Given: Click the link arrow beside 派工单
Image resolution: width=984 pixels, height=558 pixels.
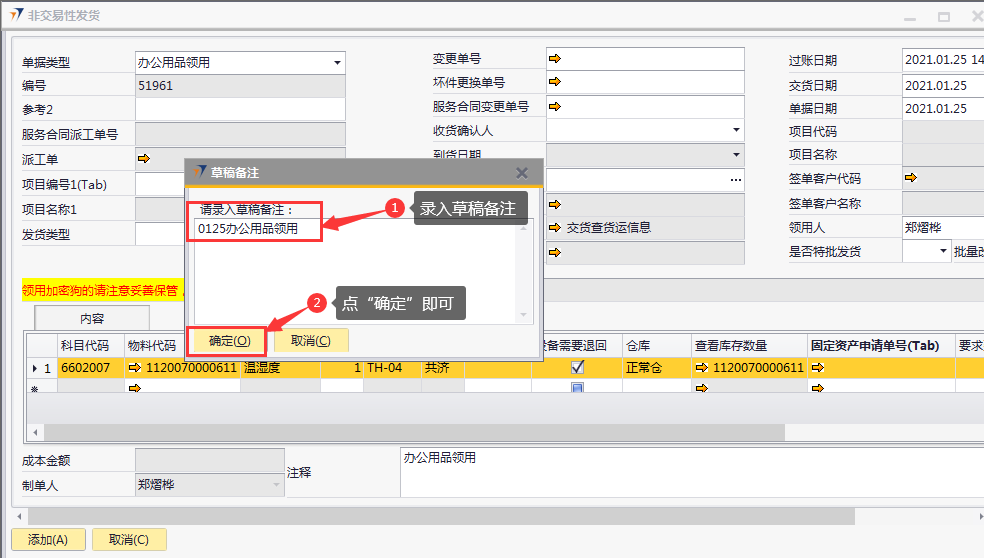Looking at the screenshot, I should click(143, 158).
